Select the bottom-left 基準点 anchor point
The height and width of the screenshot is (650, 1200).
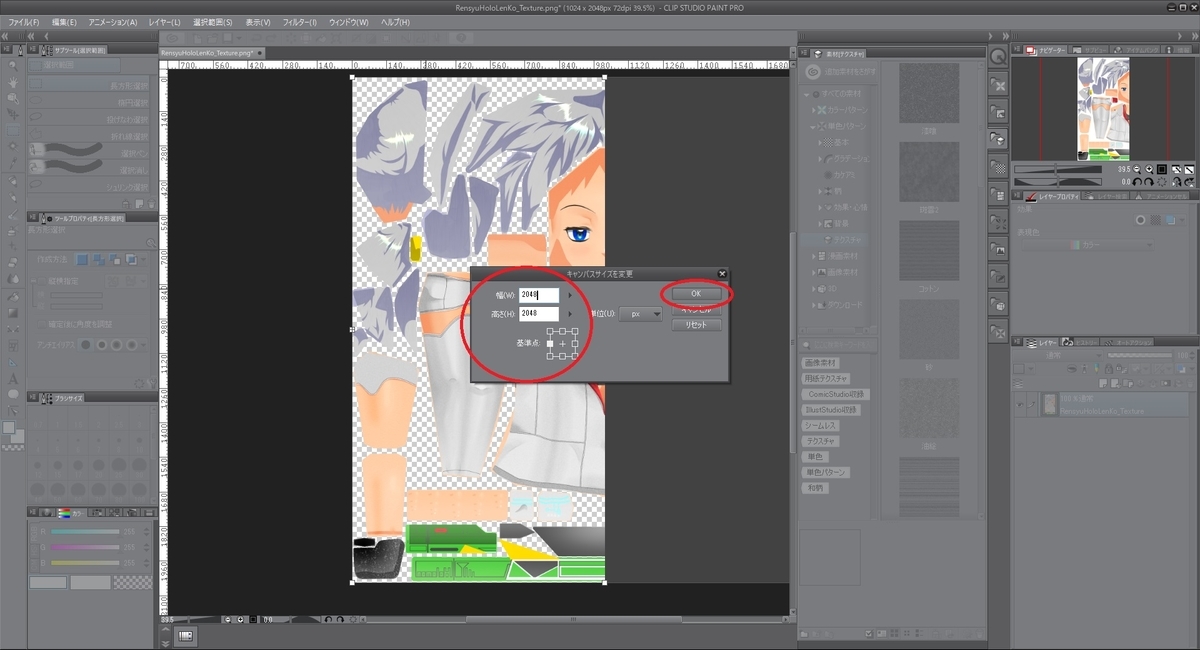pos(550,355)
